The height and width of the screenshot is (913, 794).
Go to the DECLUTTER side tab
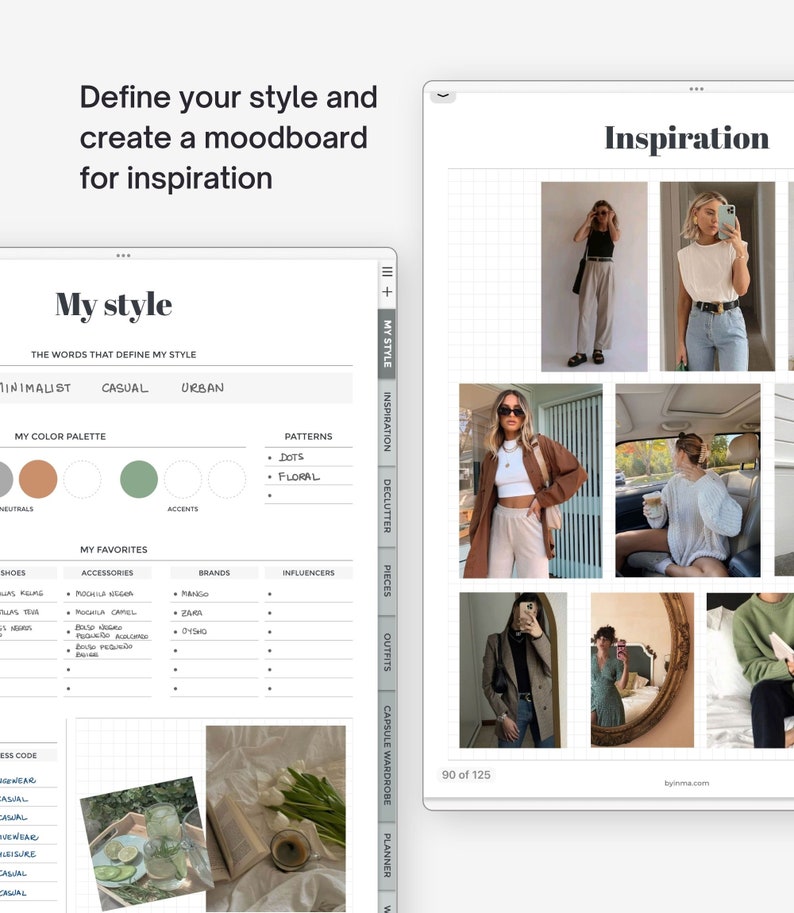coord(387,505)
